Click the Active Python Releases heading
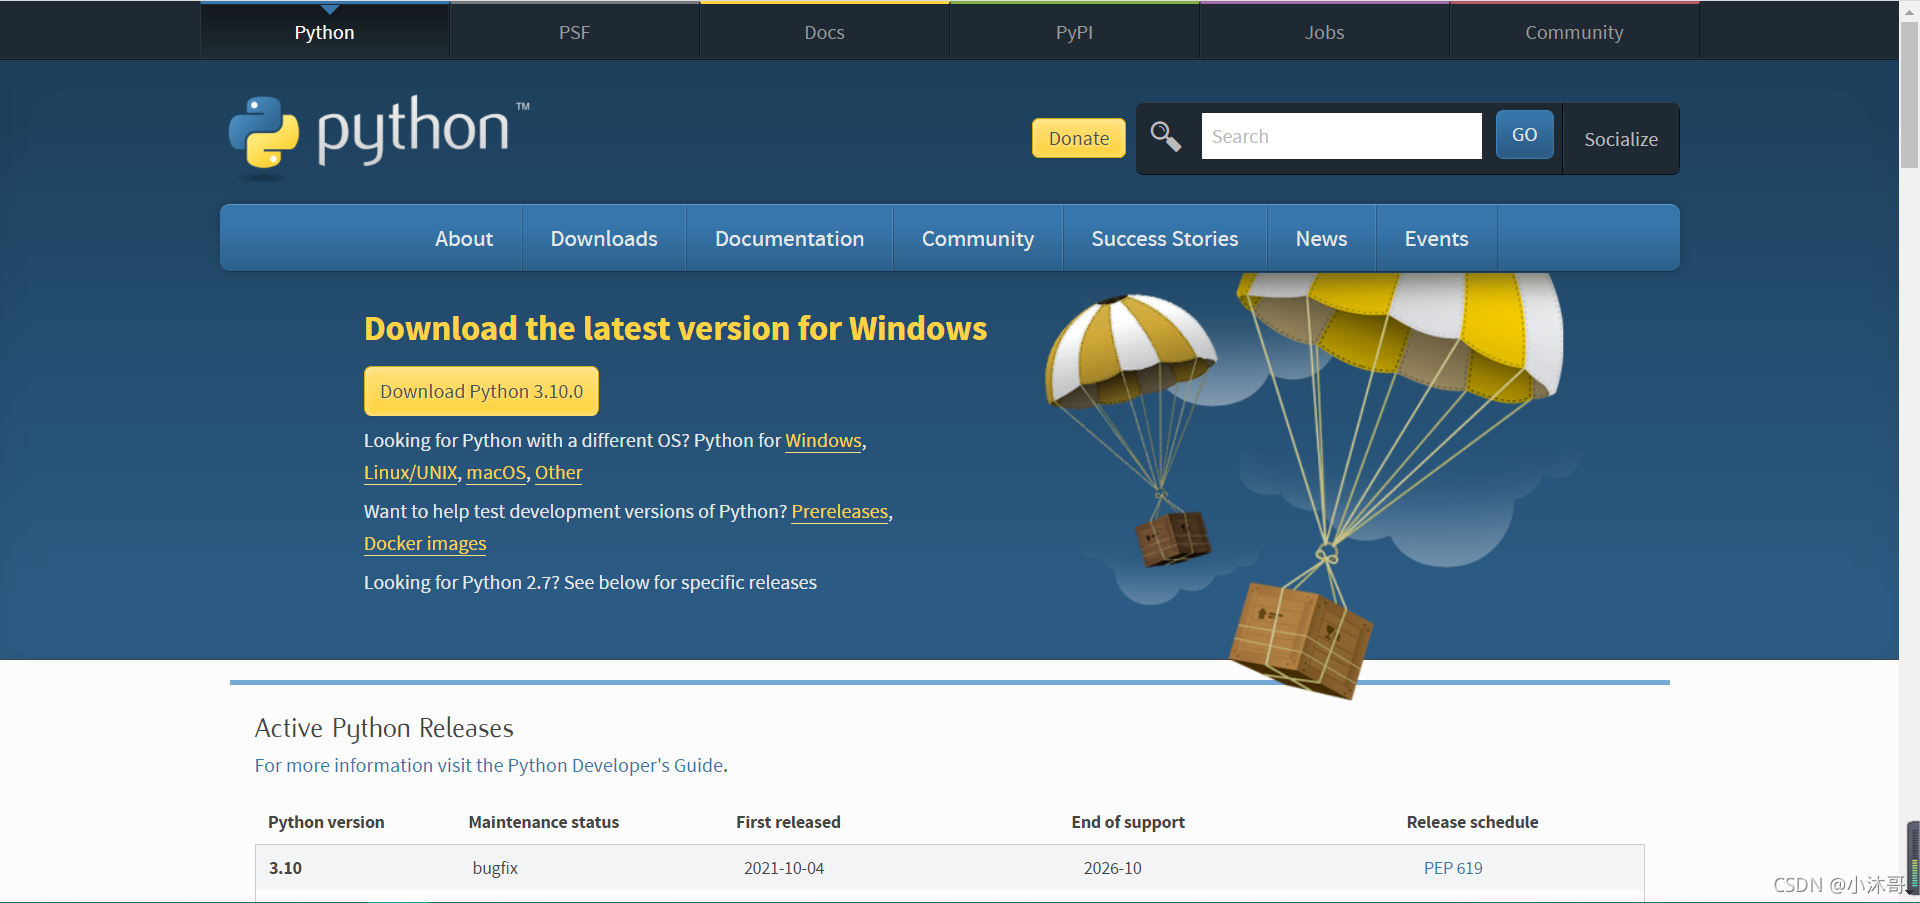The height and width of the screenshot is (903, 1920). tap(384, 728)
